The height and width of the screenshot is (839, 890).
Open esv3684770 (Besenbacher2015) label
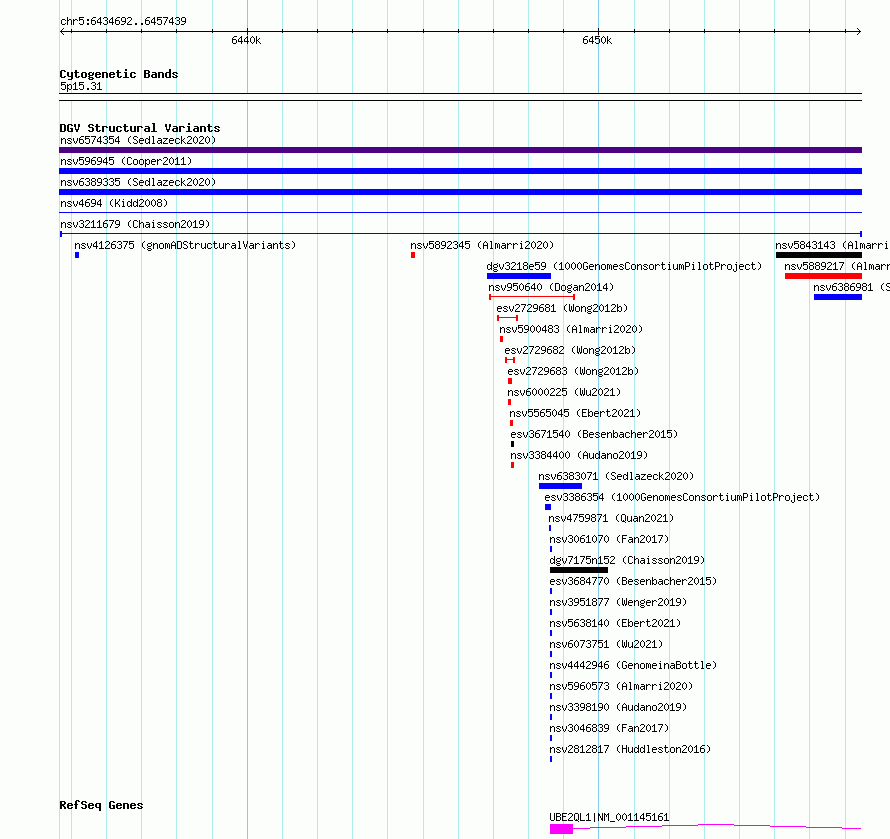633,581
